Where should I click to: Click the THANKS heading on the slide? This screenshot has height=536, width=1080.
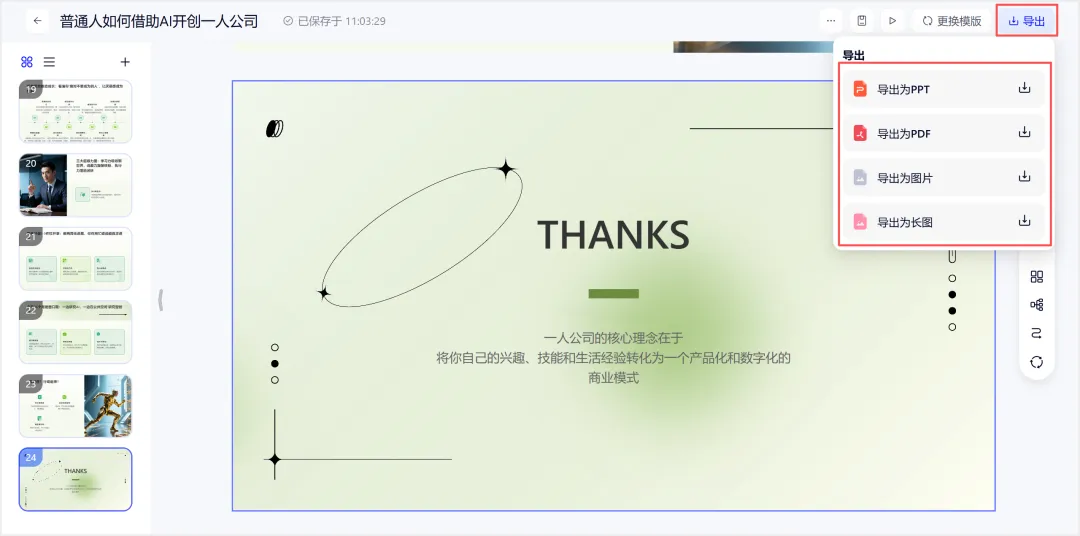coord(613,235)
